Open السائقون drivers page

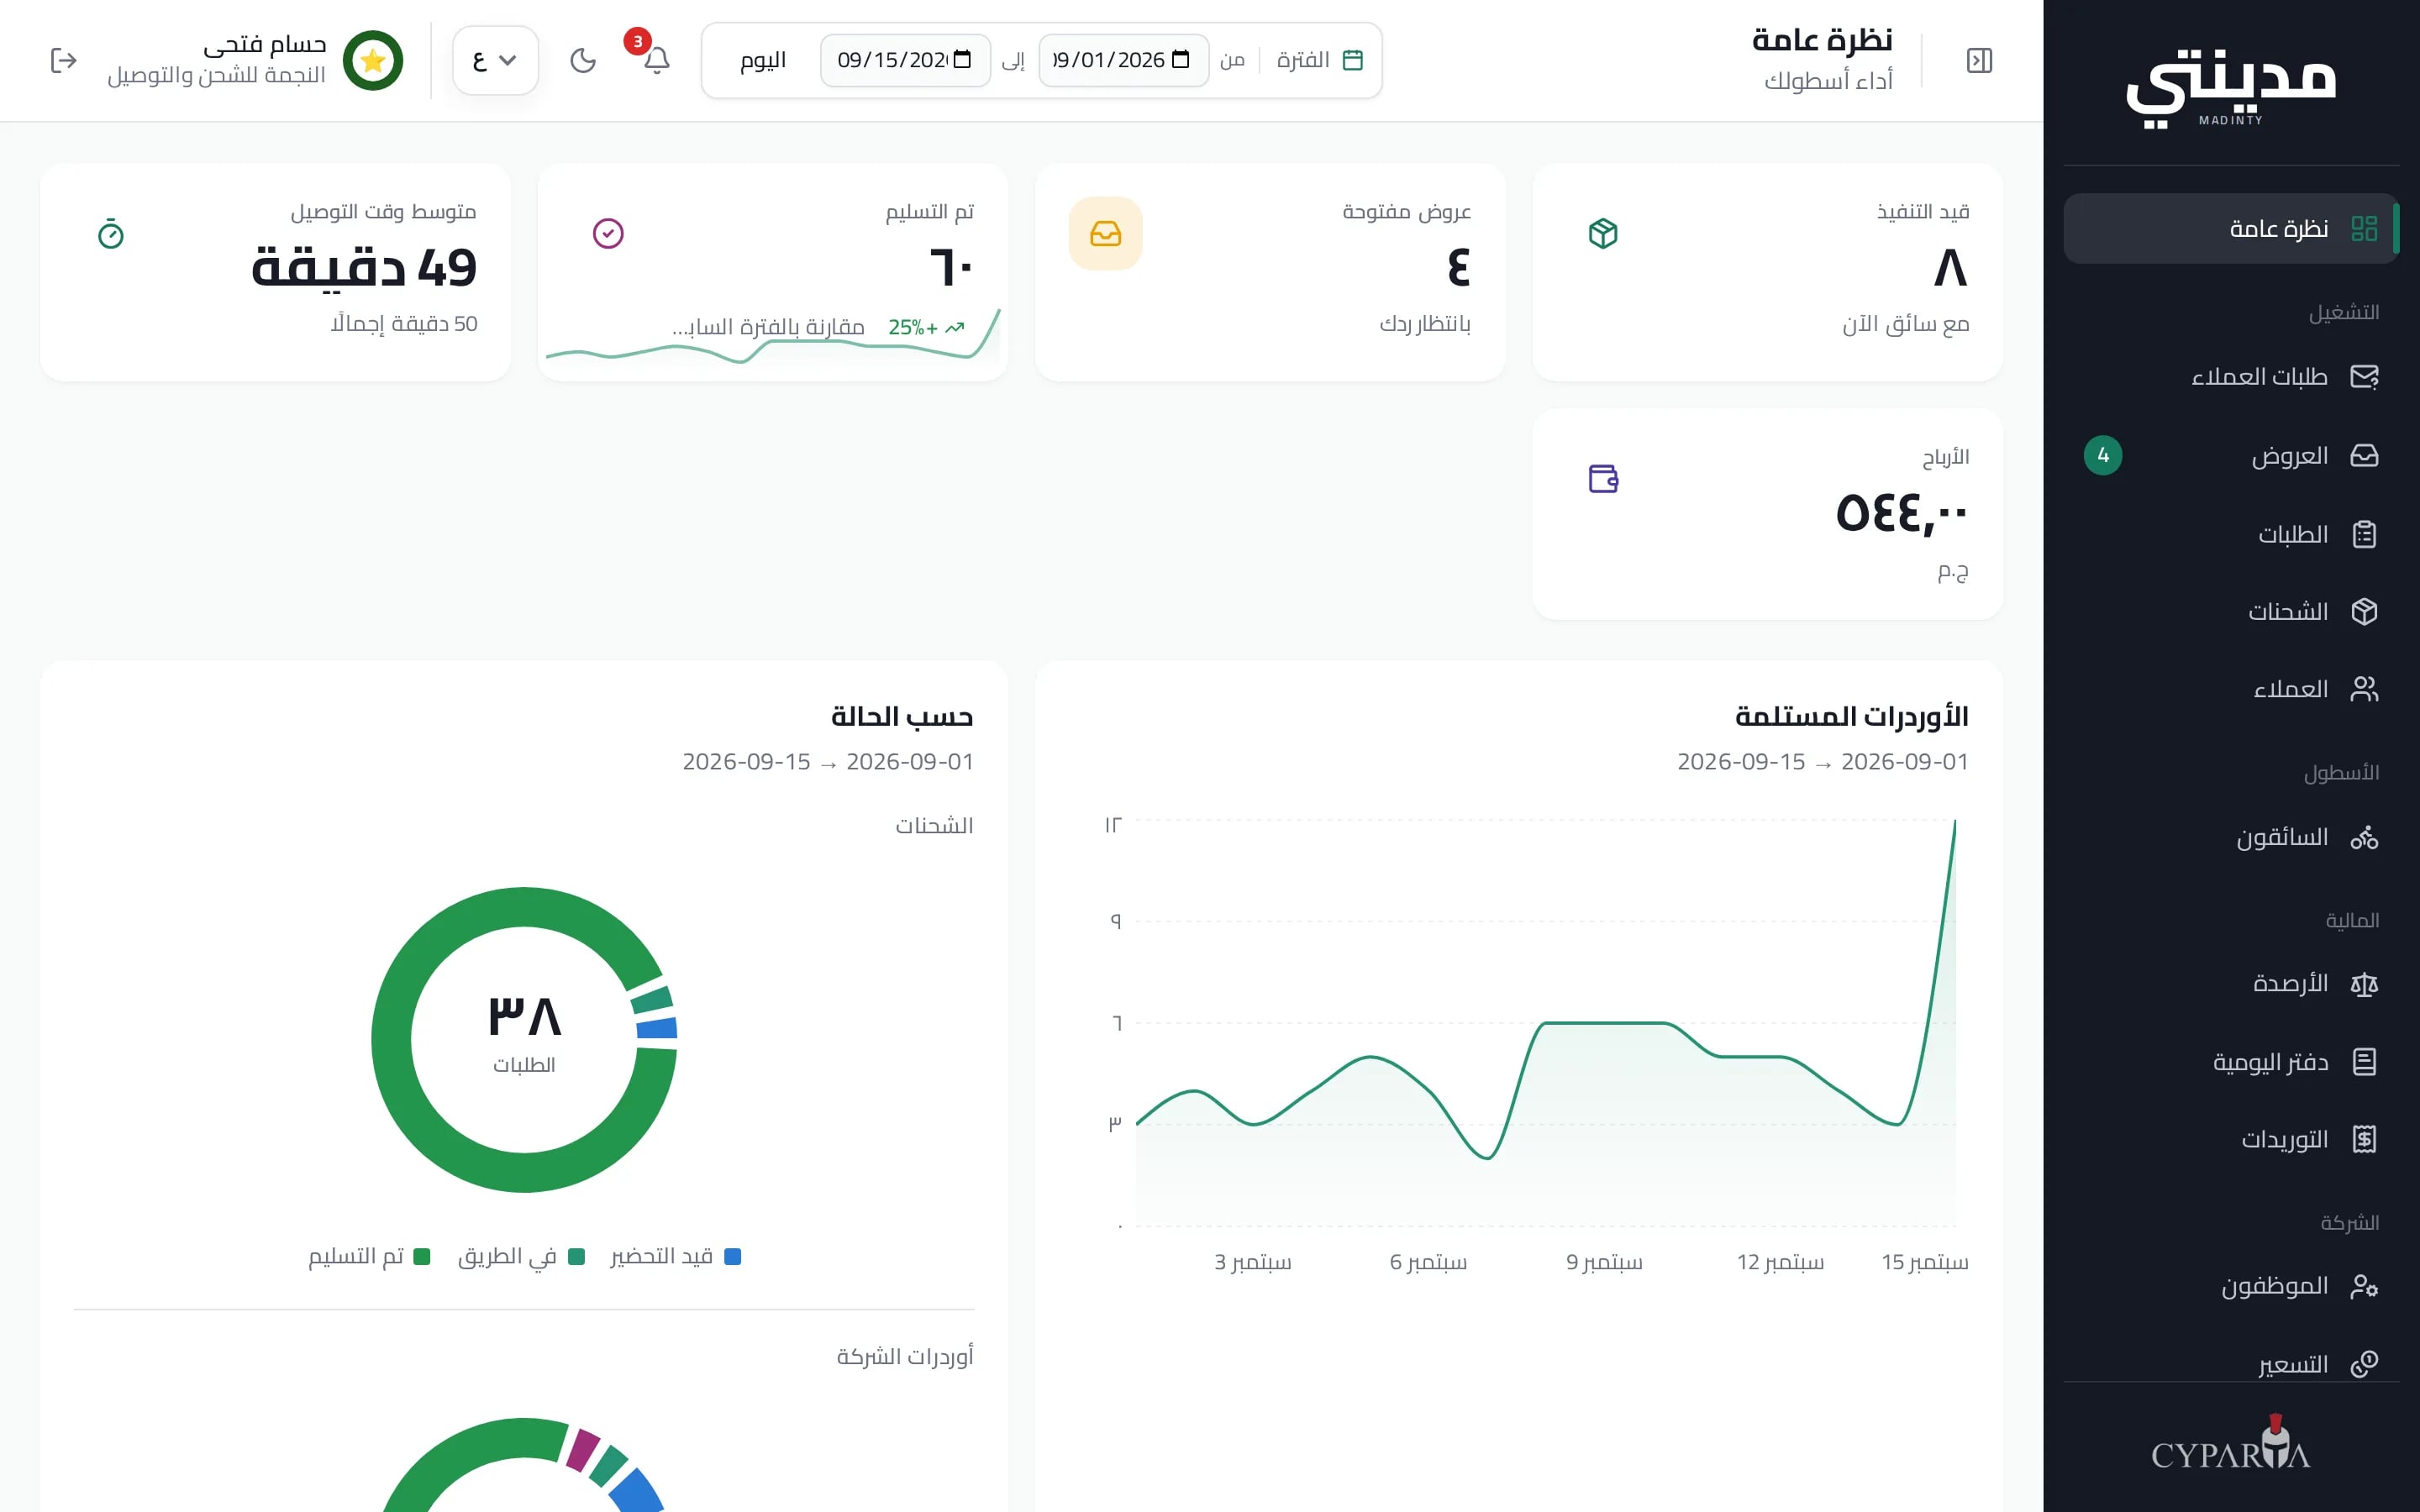[2231, 837]
